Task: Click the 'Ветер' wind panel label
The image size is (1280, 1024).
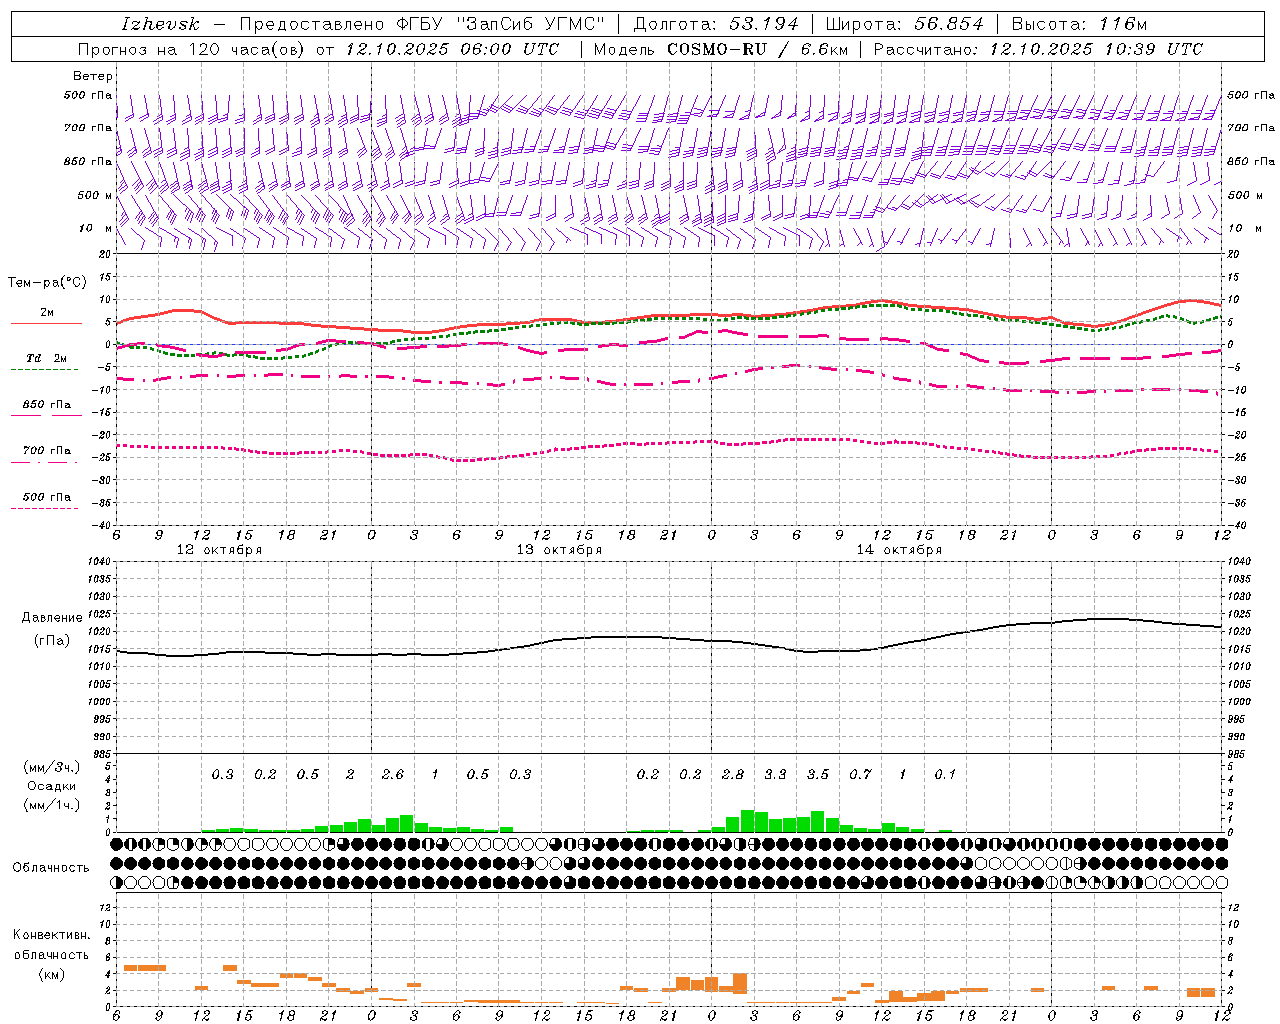Action: [x=93, y=76]
